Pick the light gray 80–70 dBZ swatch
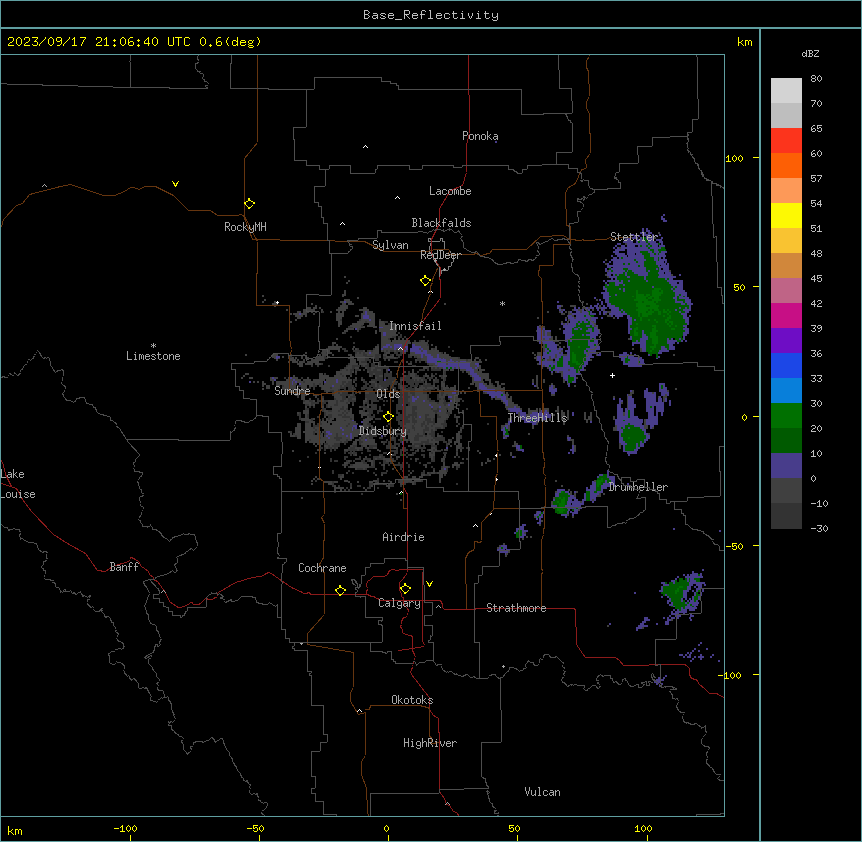The width and height of the screenshot is (862, 842). (786, 91)
